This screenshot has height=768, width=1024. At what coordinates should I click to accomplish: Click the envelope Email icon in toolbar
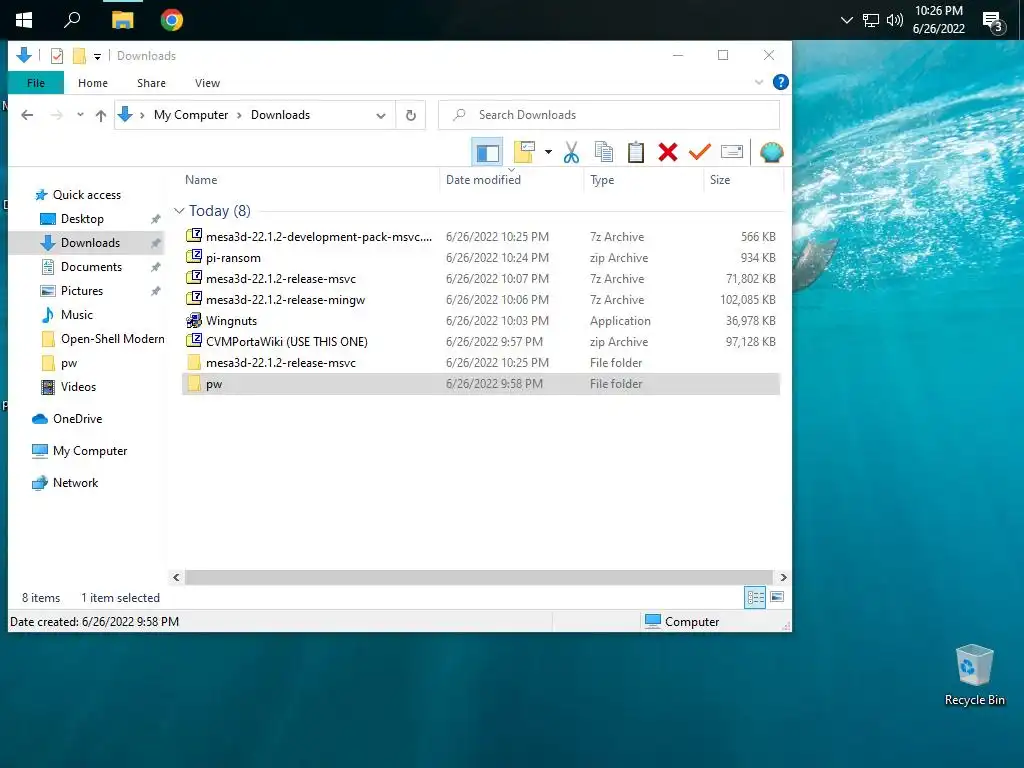tap(731, 152)
